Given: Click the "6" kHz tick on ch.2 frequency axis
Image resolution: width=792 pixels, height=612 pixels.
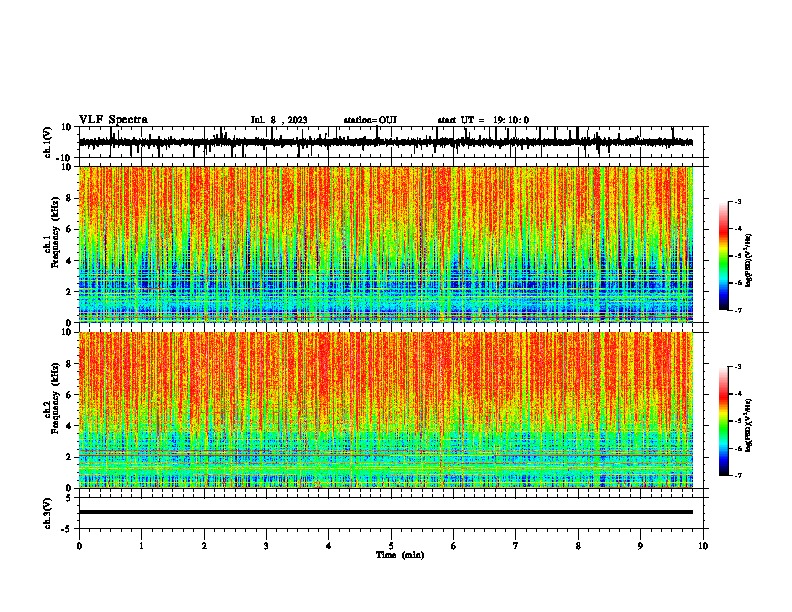Looking at the screenshot, I should (x=70, y=394).
